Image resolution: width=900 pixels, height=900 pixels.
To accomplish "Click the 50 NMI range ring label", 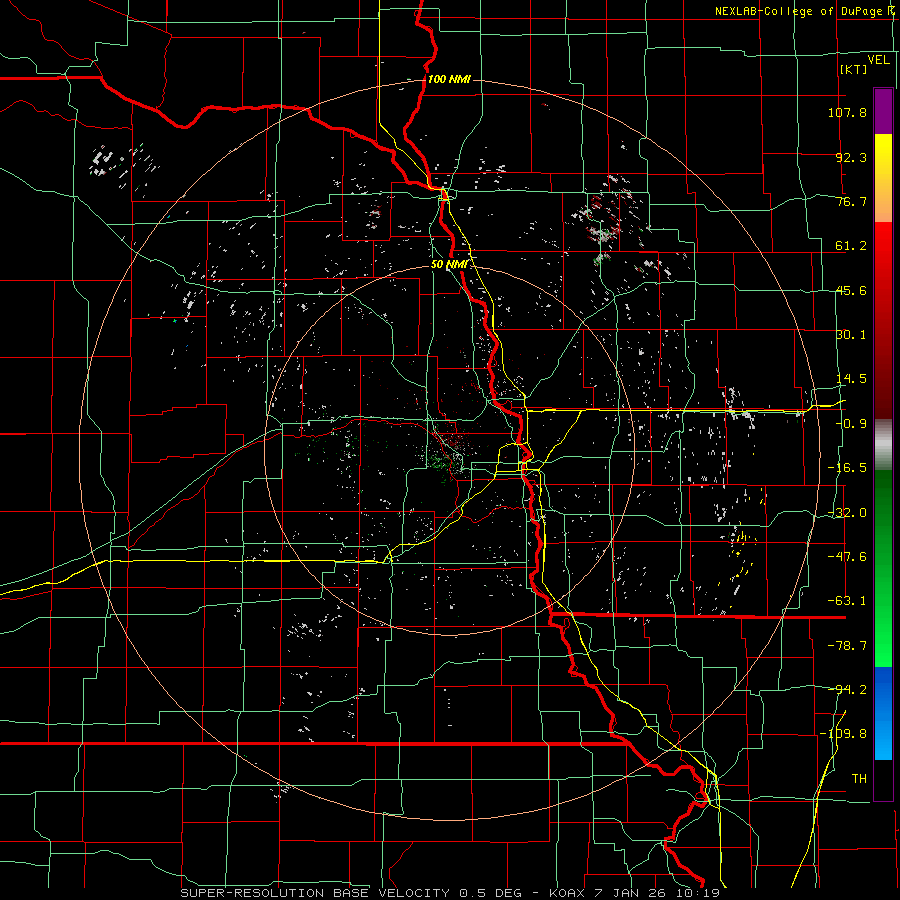I will pos(449,265).
